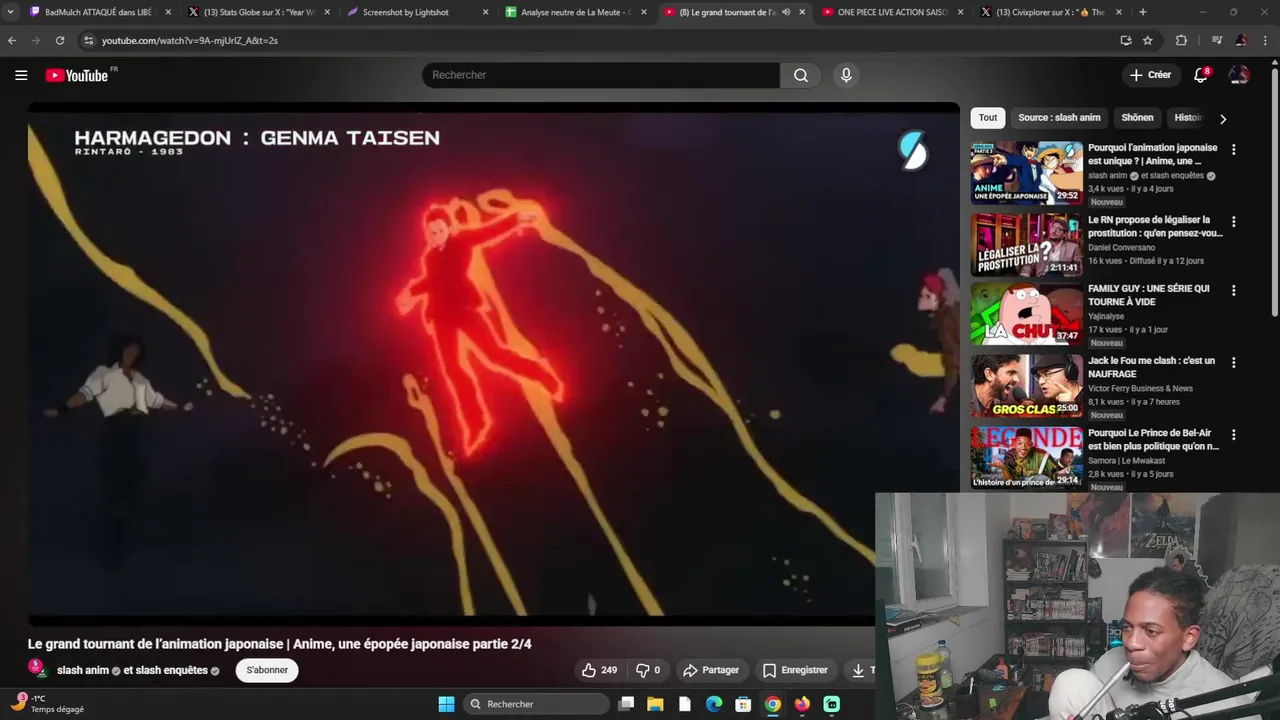1280x720 pixels.
Task: Open weather widget showing -1°C
Action: [x=47, y=704]
